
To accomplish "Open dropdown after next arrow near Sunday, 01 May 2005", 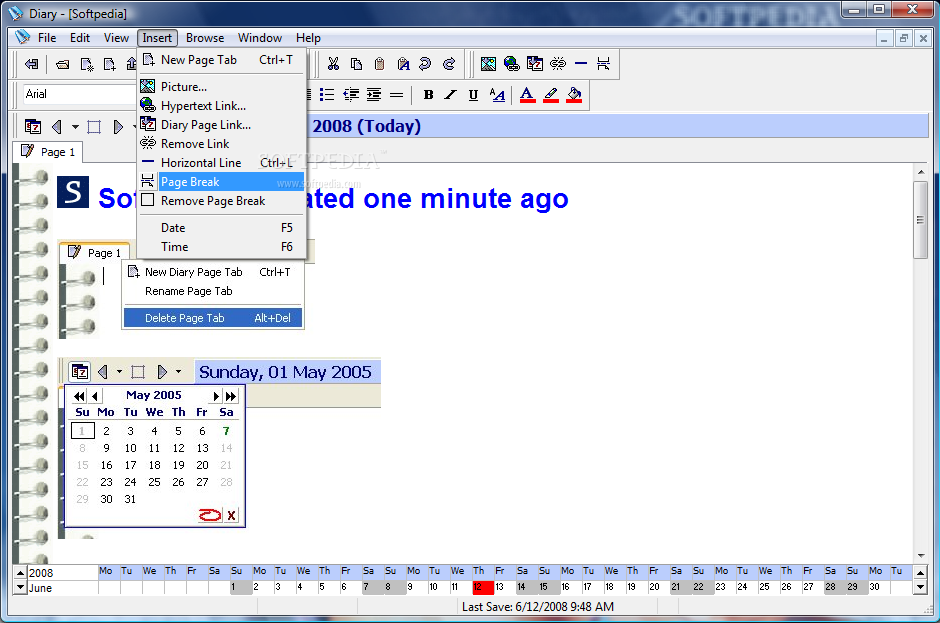I will (179, 372).
